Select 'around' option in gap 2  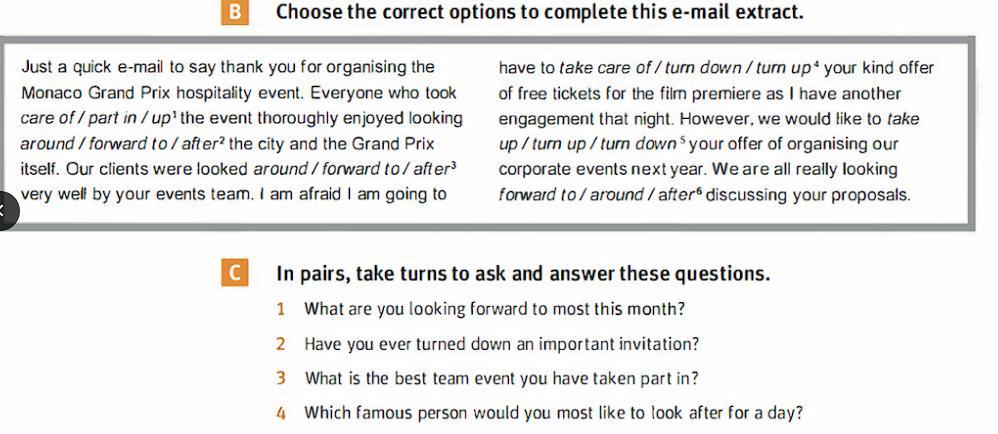(47, 144)
